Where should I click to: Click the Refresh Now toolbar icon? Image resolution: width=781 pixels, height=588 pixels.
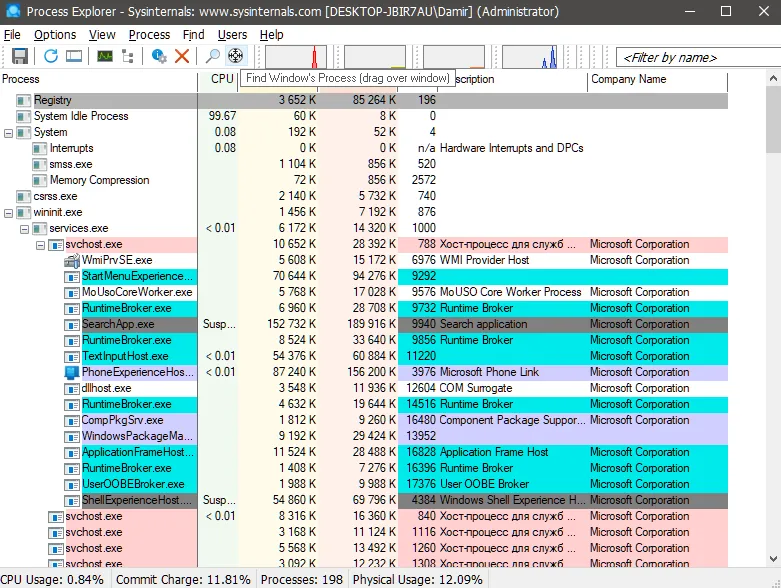[51, 56]
